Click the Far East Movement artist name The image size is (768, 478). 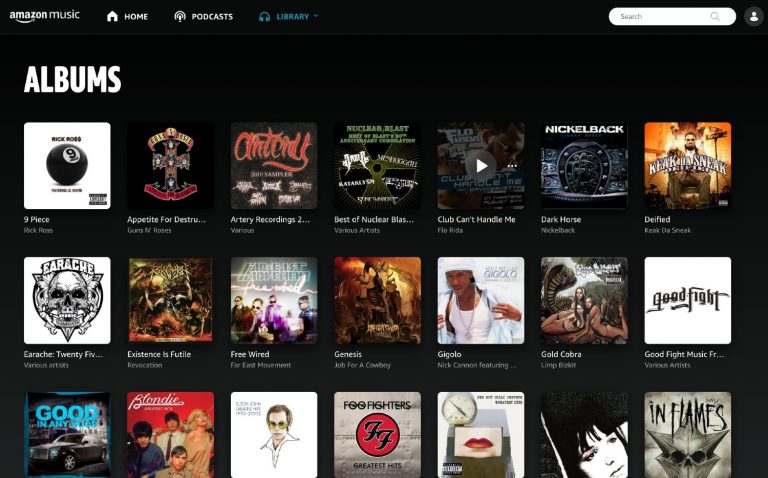click(261, 365)
